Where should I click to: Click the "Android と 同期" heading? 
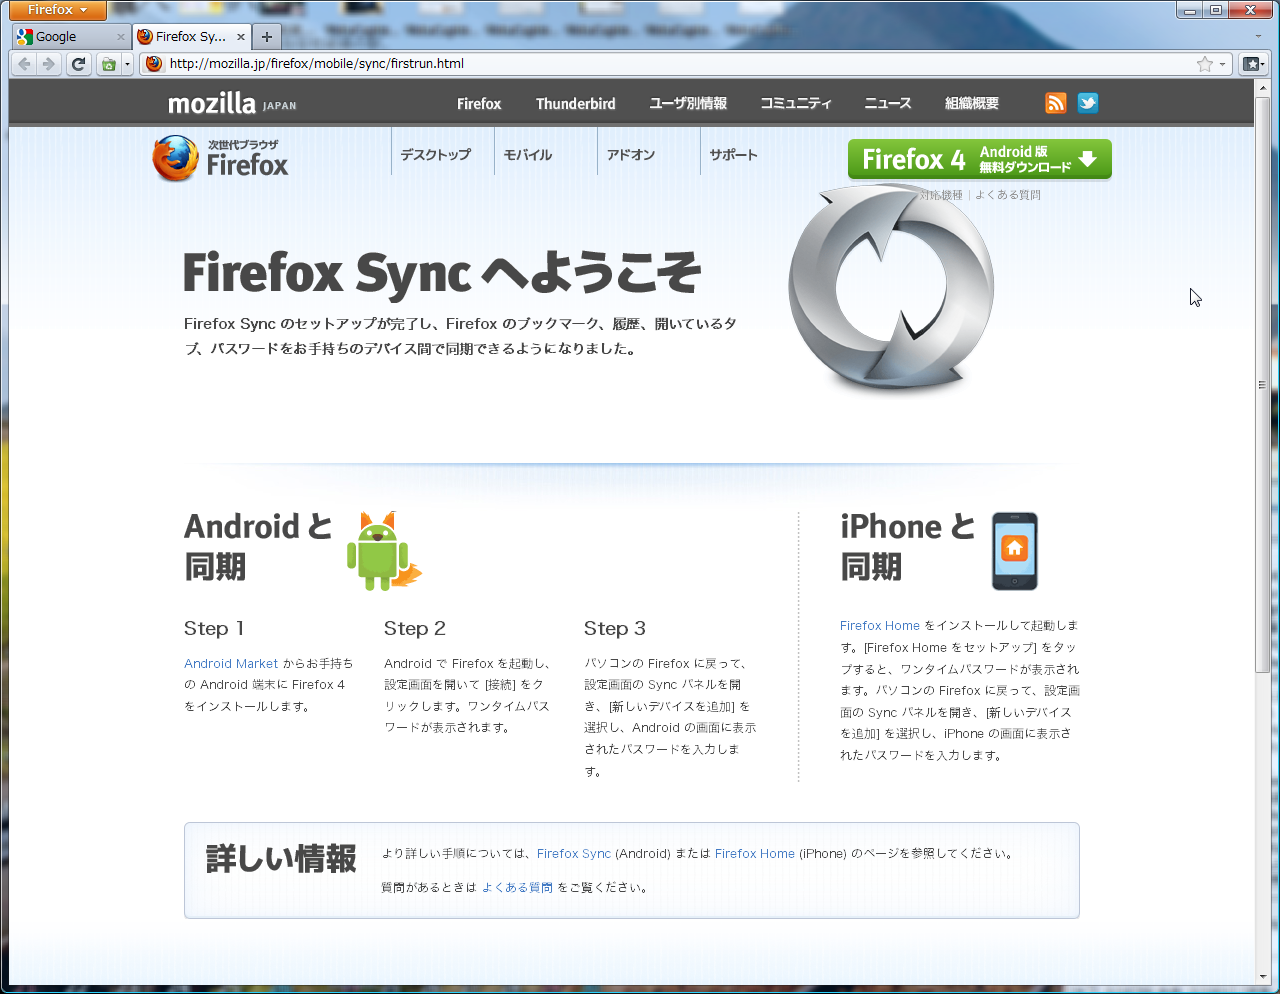point(258,547)
